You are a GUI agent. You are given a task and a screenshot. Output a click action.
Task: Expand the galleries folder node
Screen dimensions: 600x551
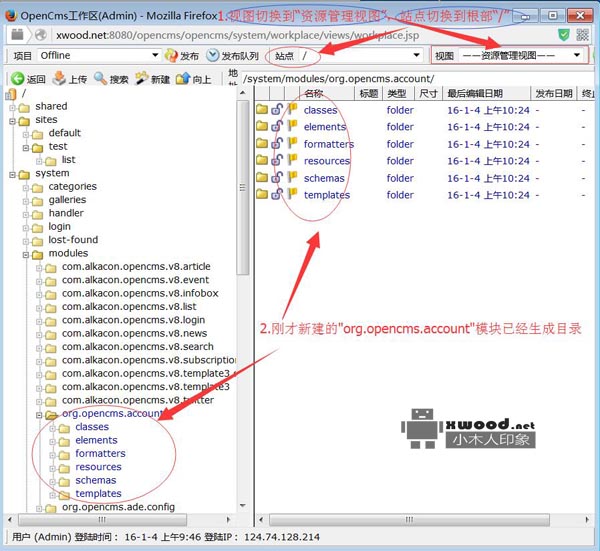pos(26,201)
